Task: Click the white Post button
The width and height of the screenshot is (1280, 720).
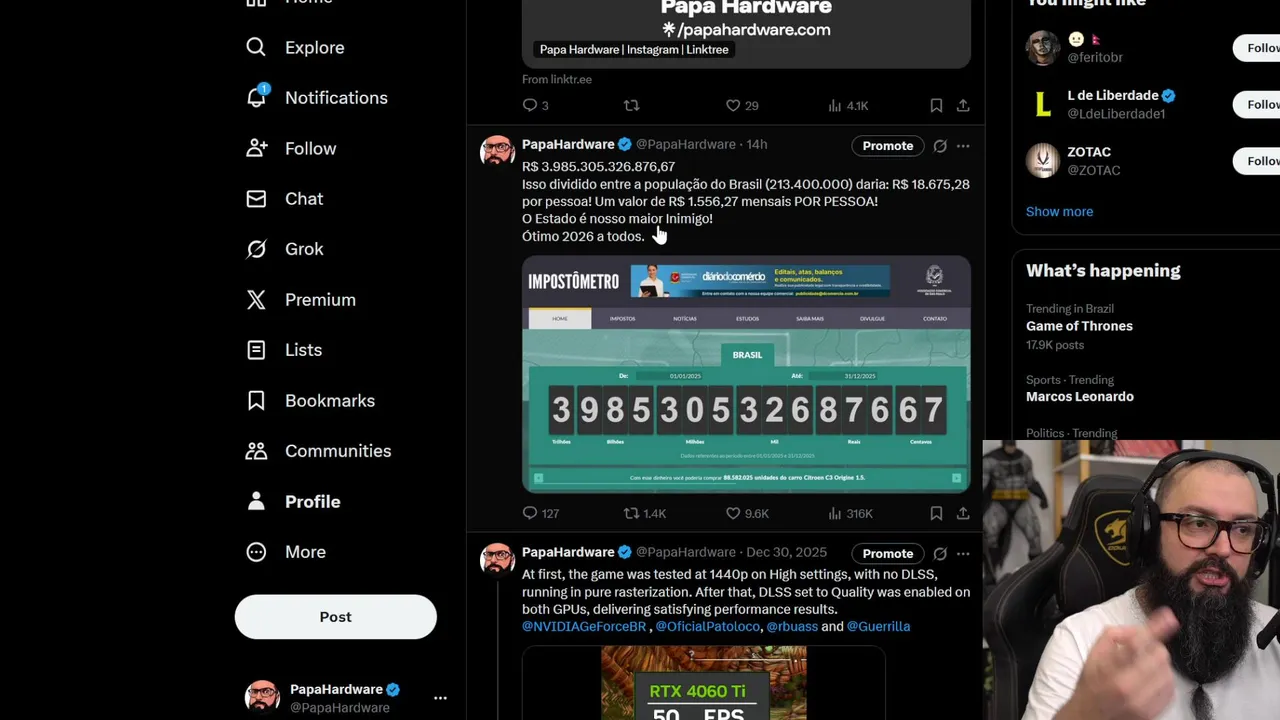Action: click(x=336, y=617)
